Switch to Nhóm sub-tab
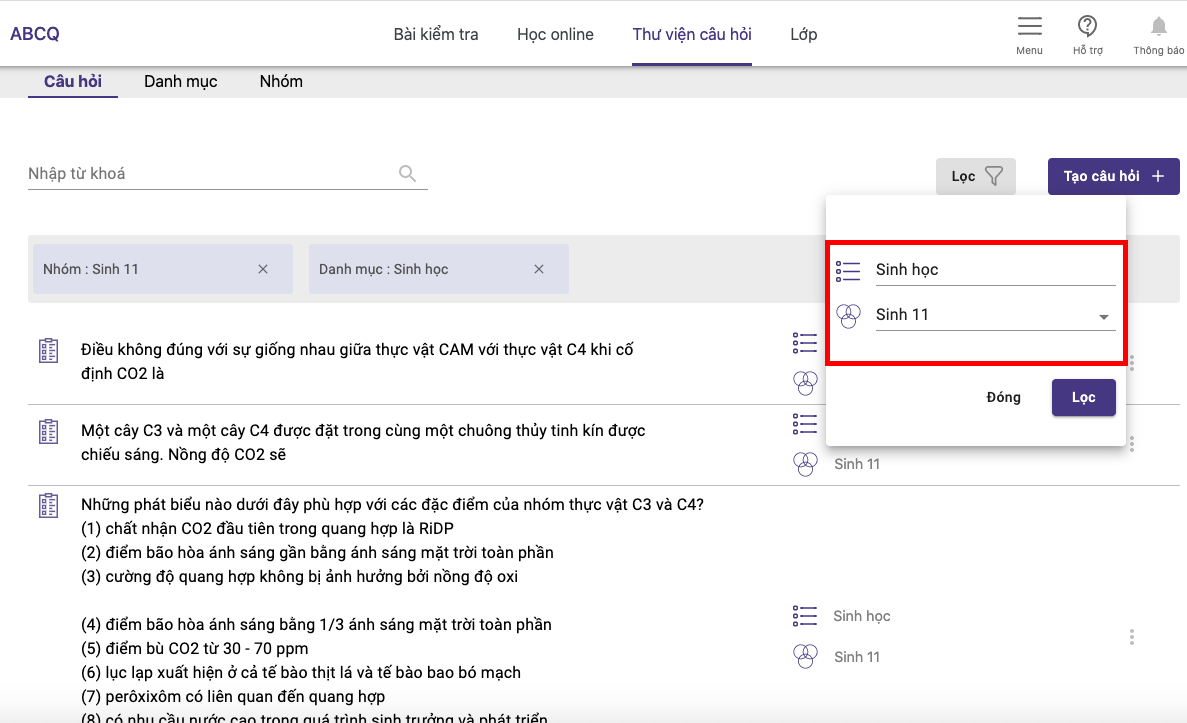The image size is (1187, 723). 281,81
